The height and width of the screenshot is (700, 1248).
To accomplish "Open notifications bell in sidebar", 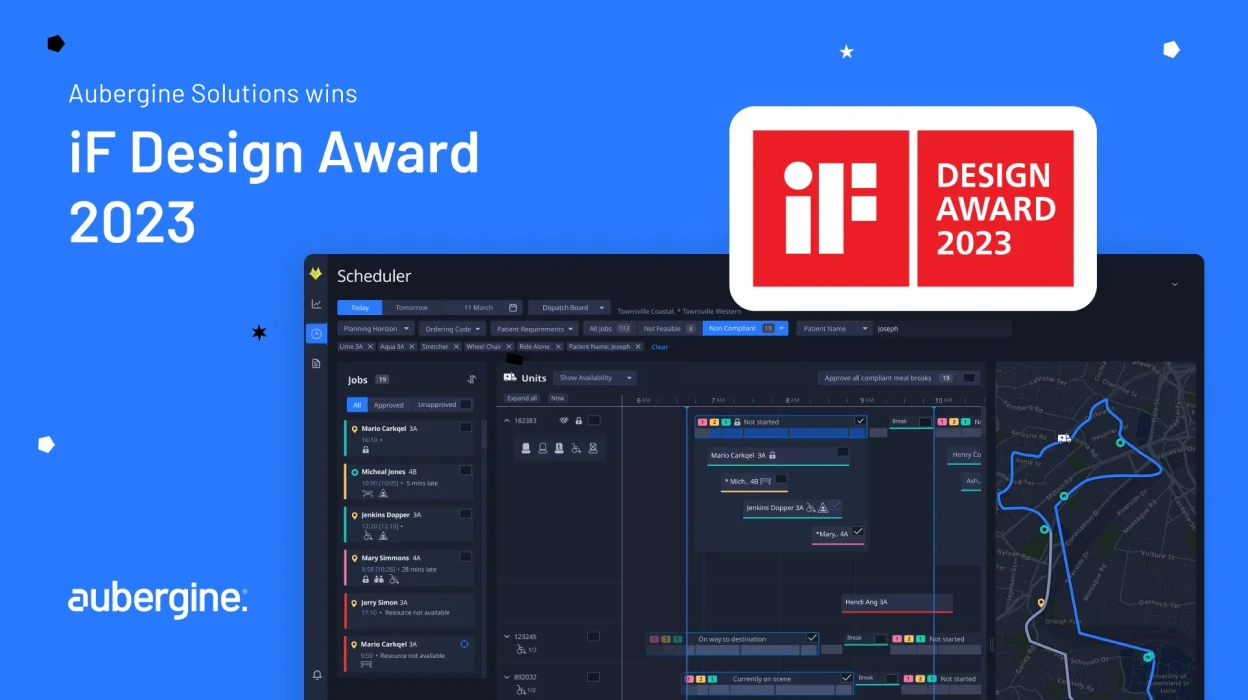I will tap(317, 675).
